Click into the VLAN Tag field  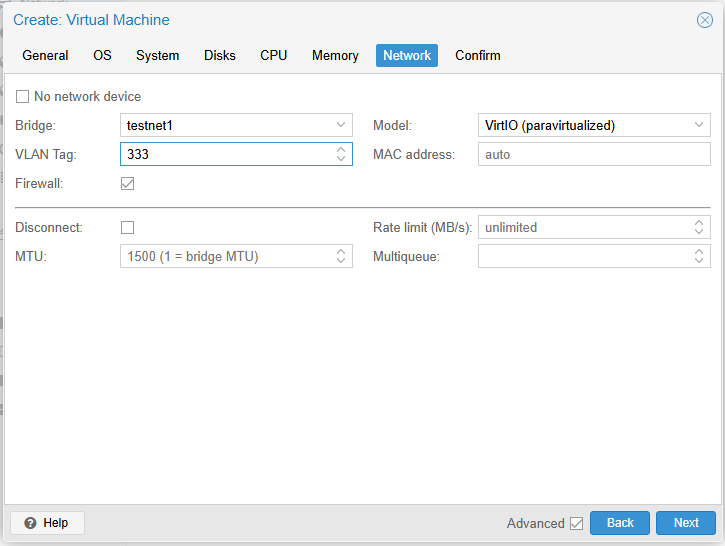(x=225, y=154)
